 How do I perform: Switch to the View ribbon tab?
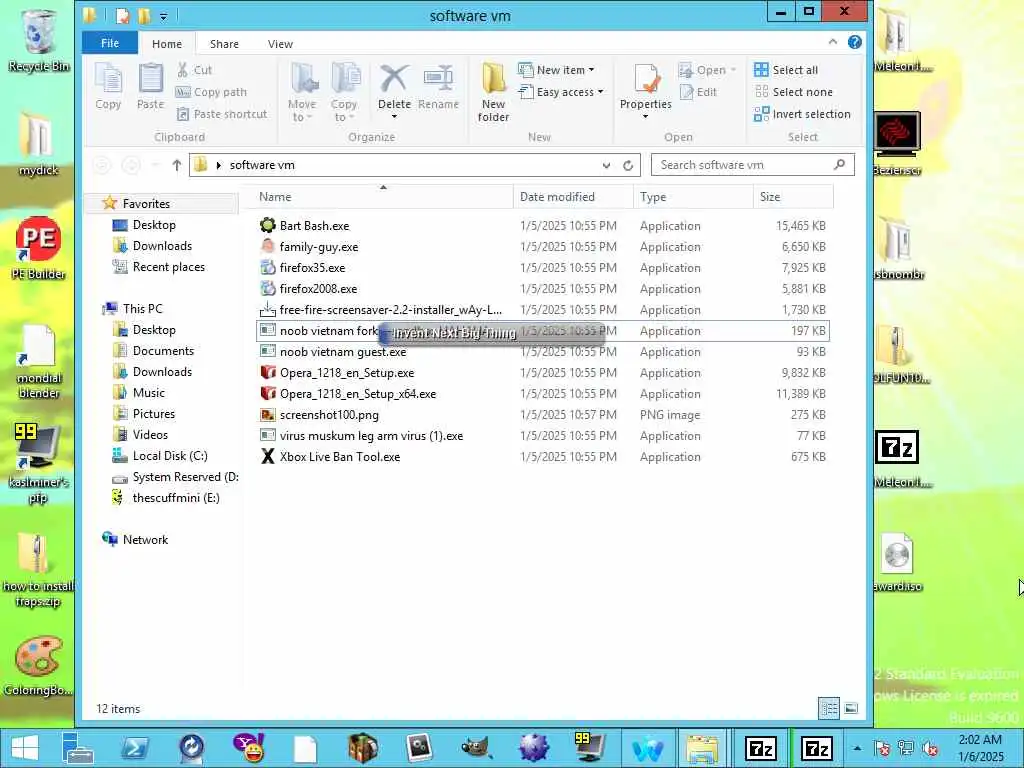click(x=280, y=44)
